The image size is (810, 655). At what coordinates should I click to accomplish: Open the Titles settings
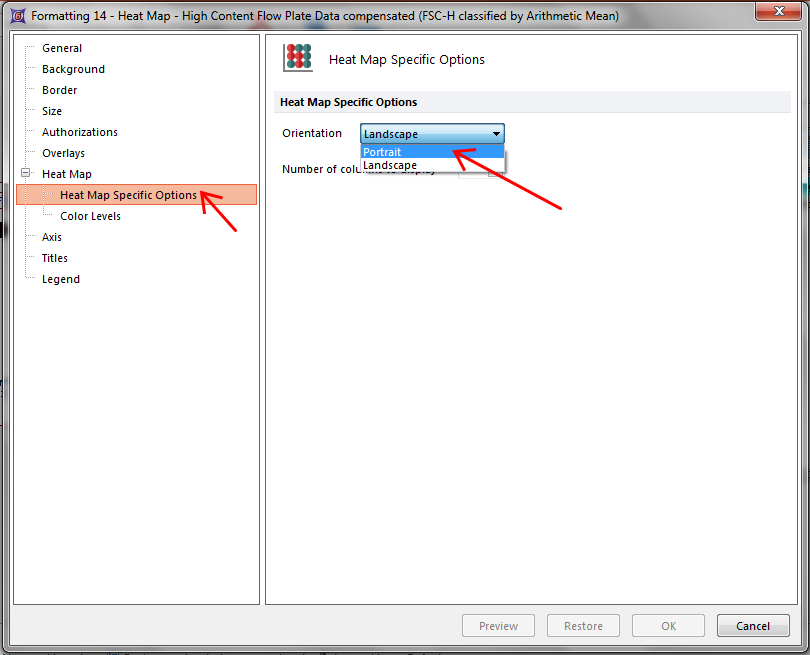click(x=55, y=258)
